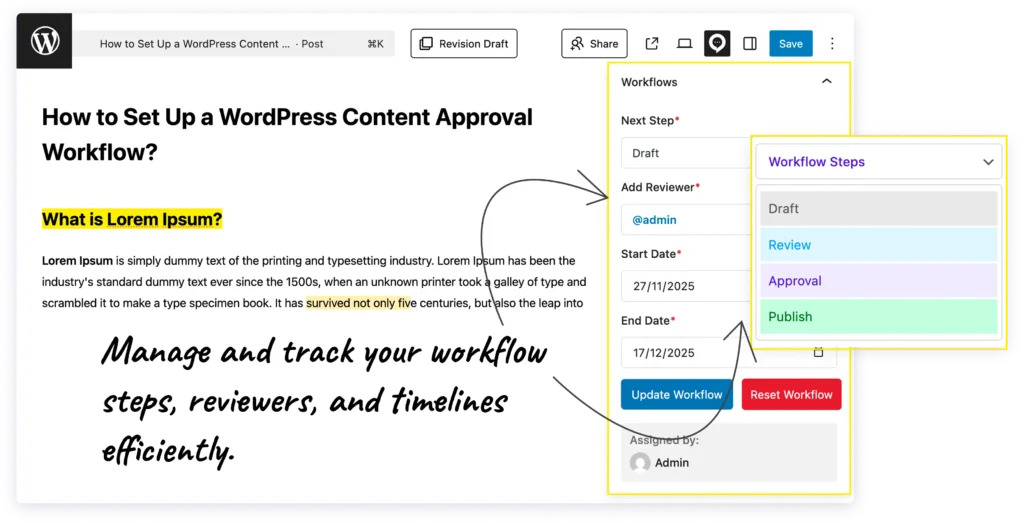Select the Draft step in the list
Screen dimensions: 1024x523
(x=878, y=209)
